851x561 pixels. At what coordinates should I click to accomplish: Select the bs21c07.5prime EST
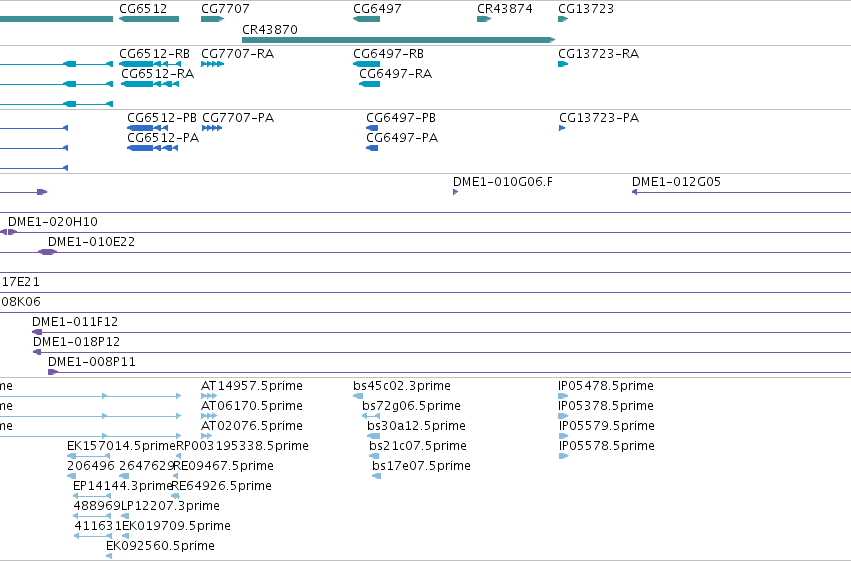click(x=374, y=456)
